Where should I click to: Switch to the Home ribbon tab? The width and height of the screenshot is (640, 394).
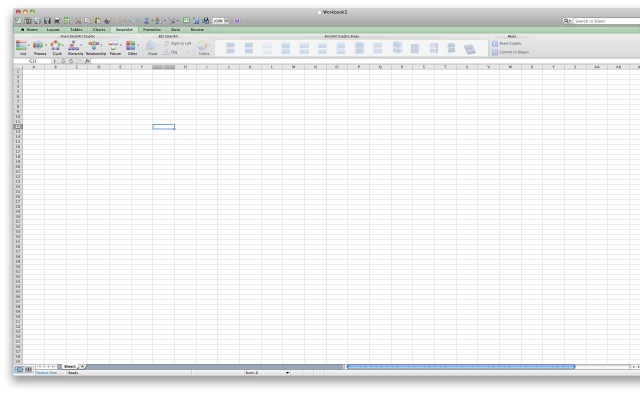(29, 30)
